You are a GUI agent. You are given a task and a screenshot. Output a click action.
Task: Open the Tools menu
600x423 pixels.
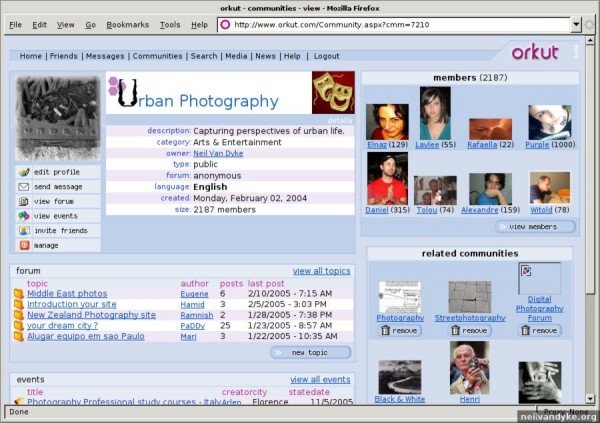click(x=170, y=24)
